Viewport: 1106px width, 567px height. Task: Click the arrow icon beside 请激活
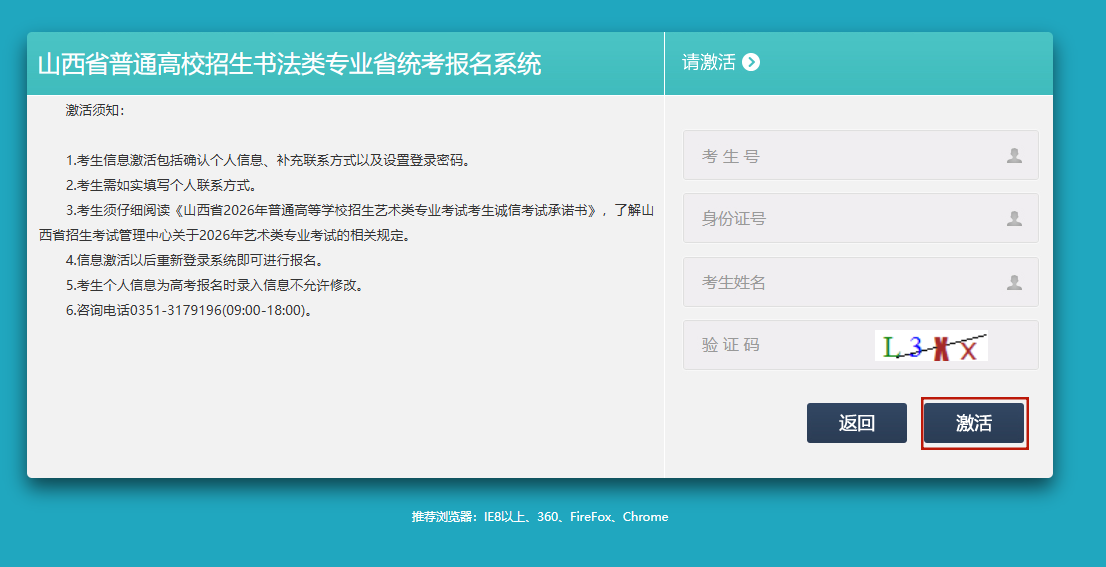coord(751,63)
